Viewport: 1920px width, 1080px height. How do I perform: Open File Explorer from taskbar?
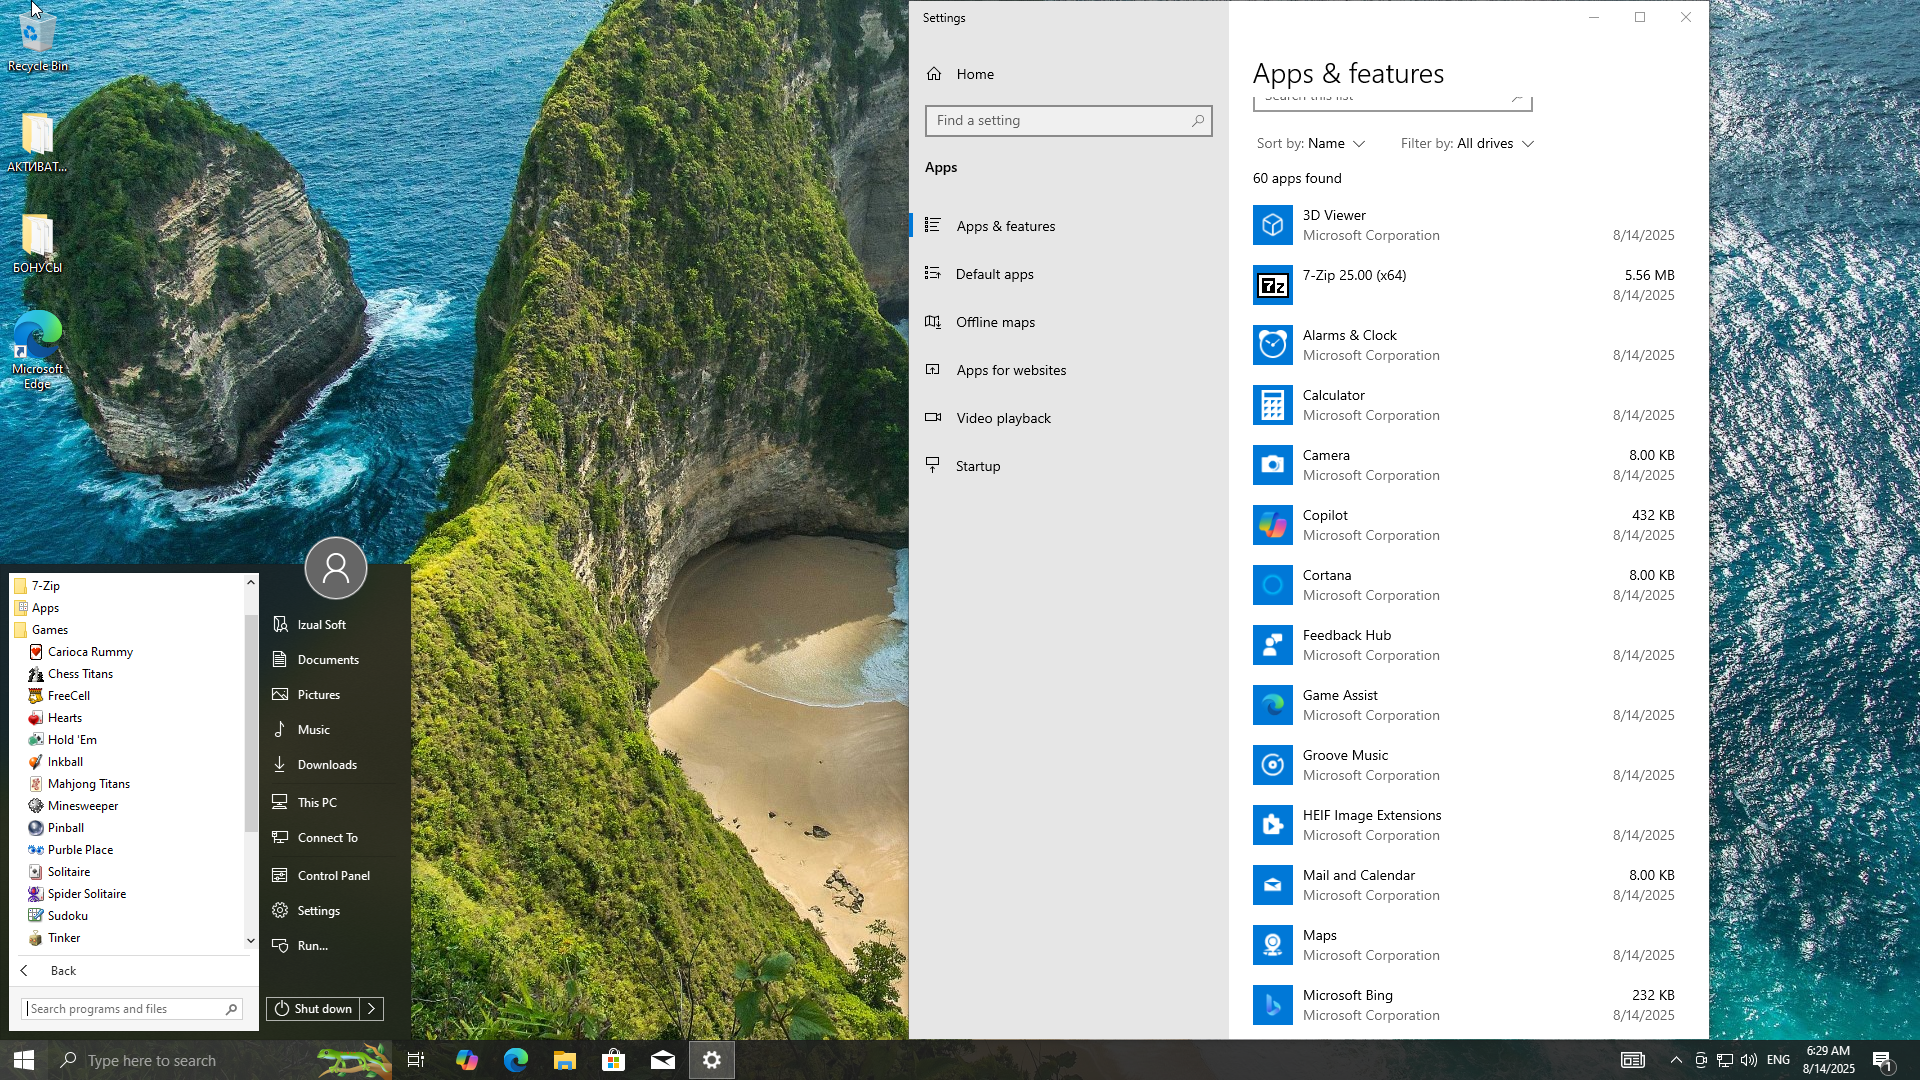[x=565, y=1060]
